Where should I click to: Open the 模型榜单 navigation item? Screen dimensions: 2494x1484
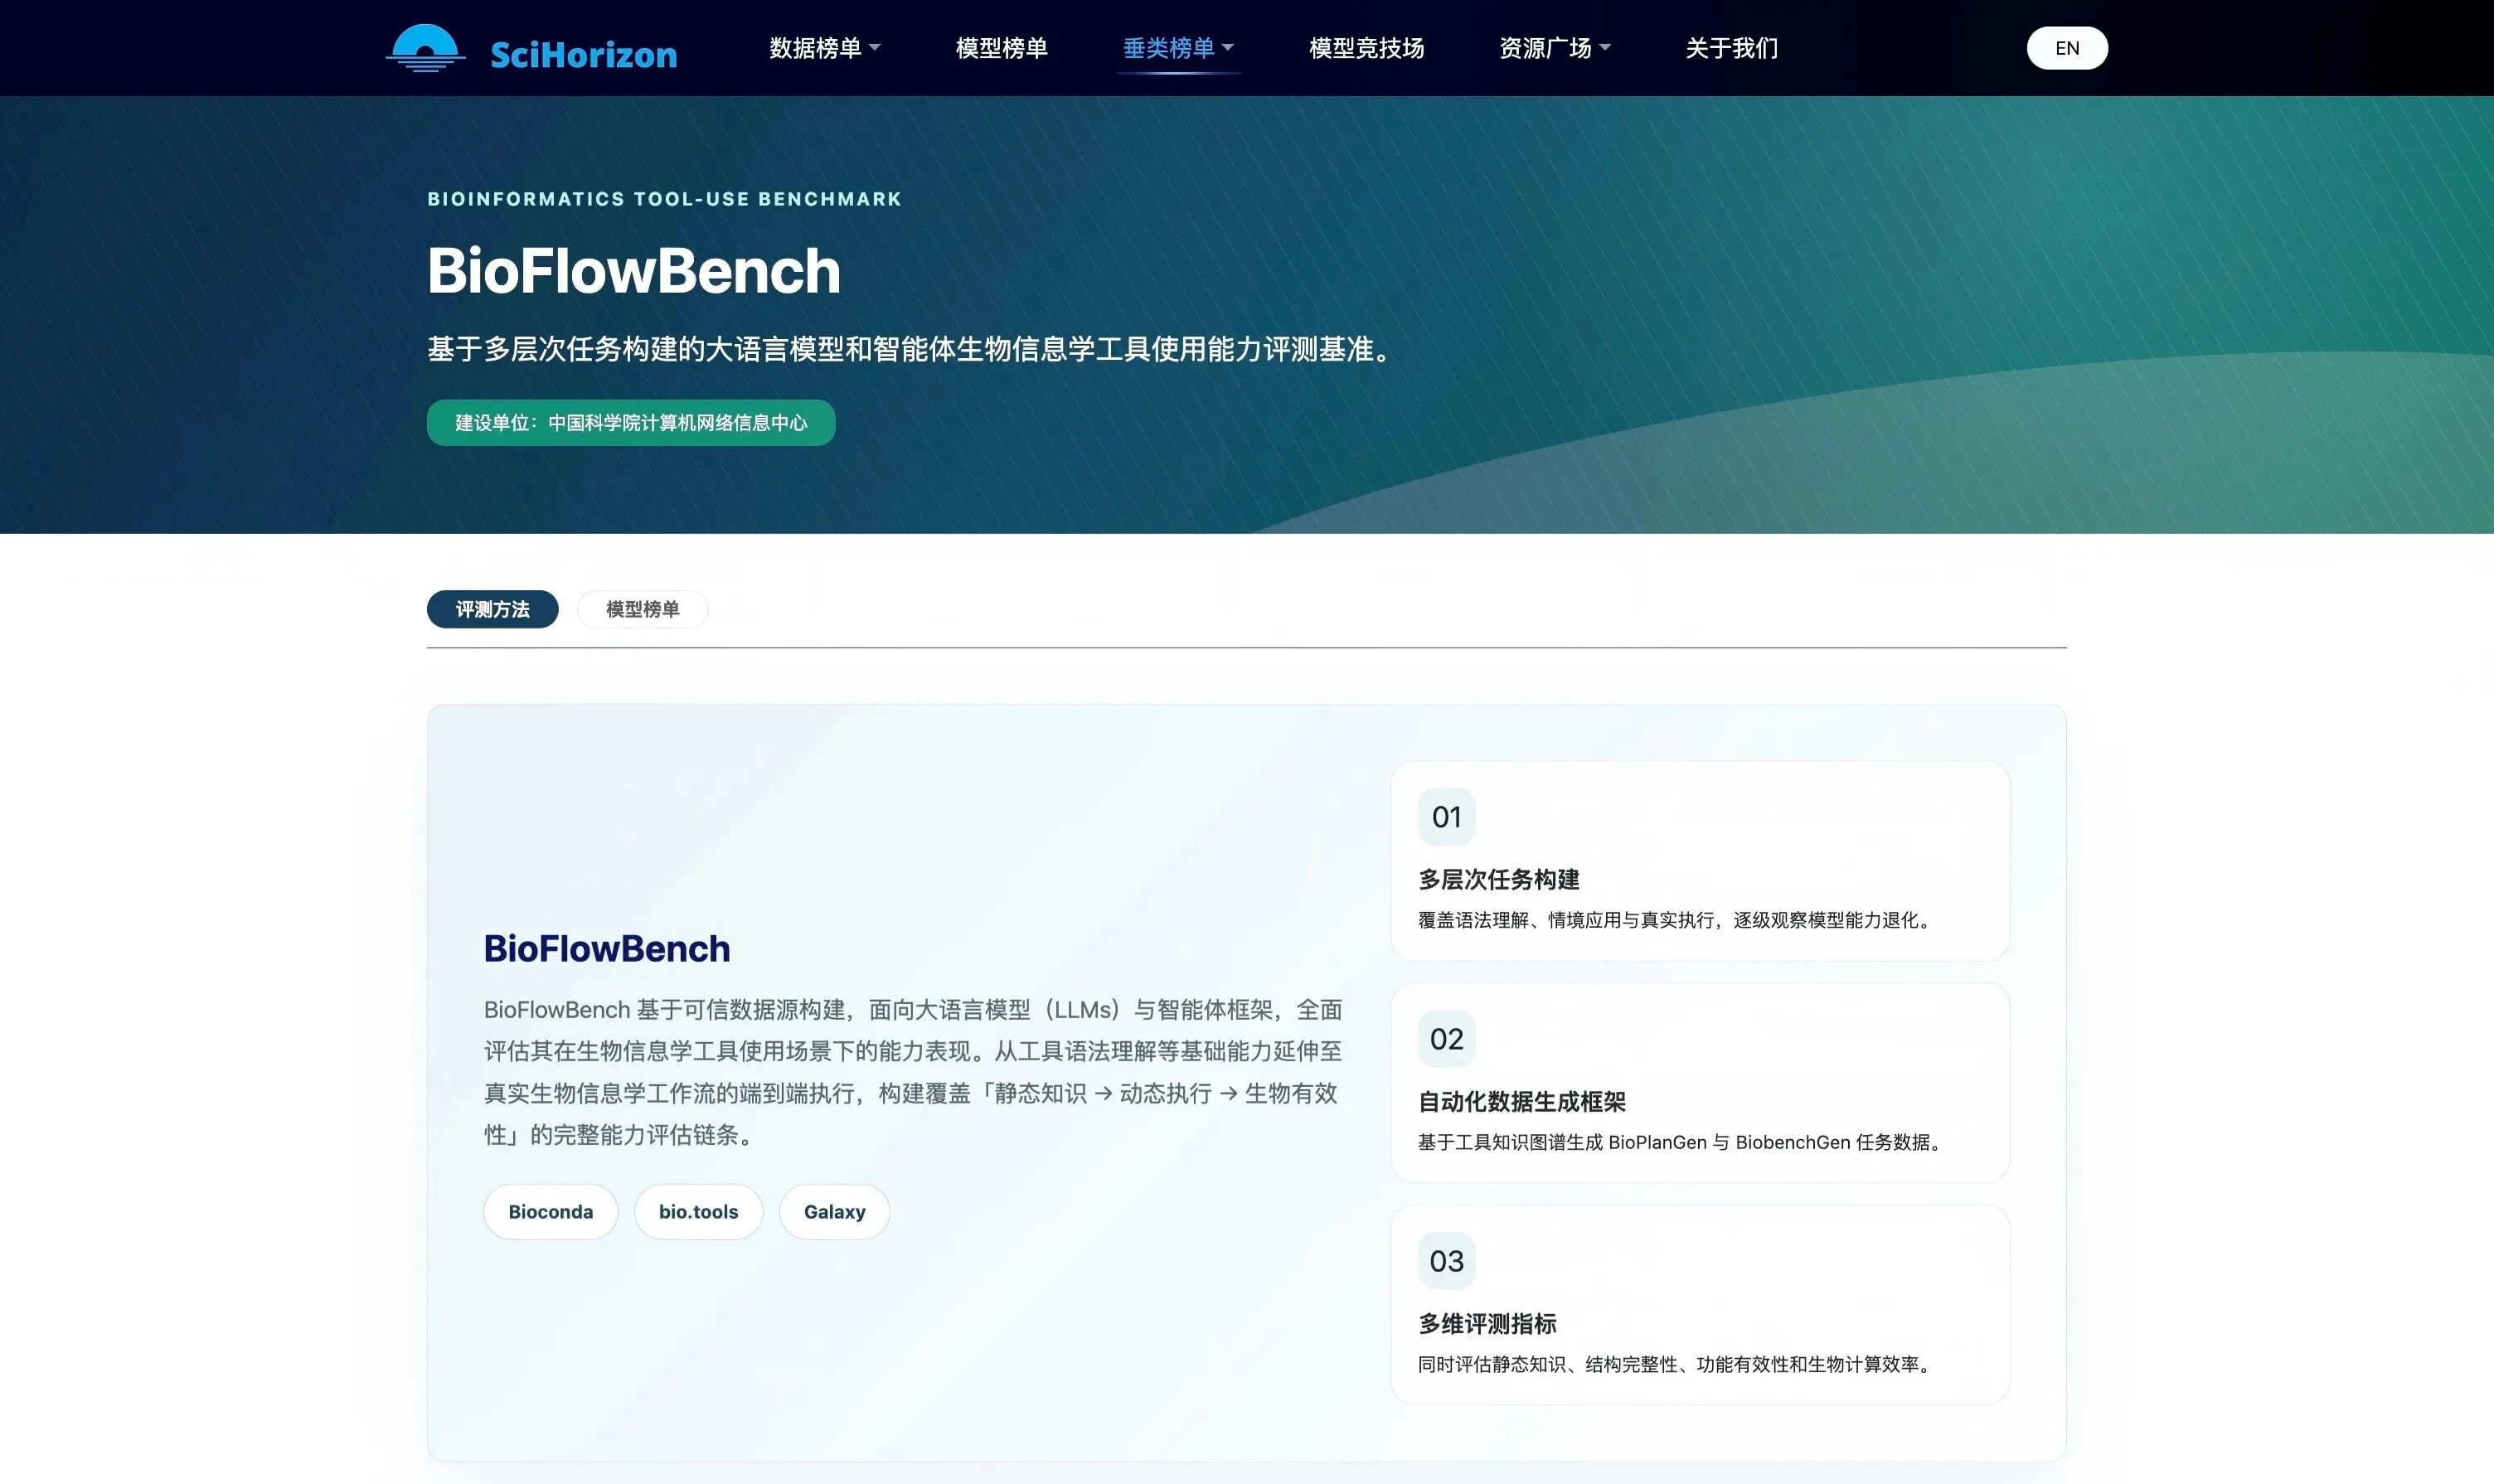coord(1001,48)
